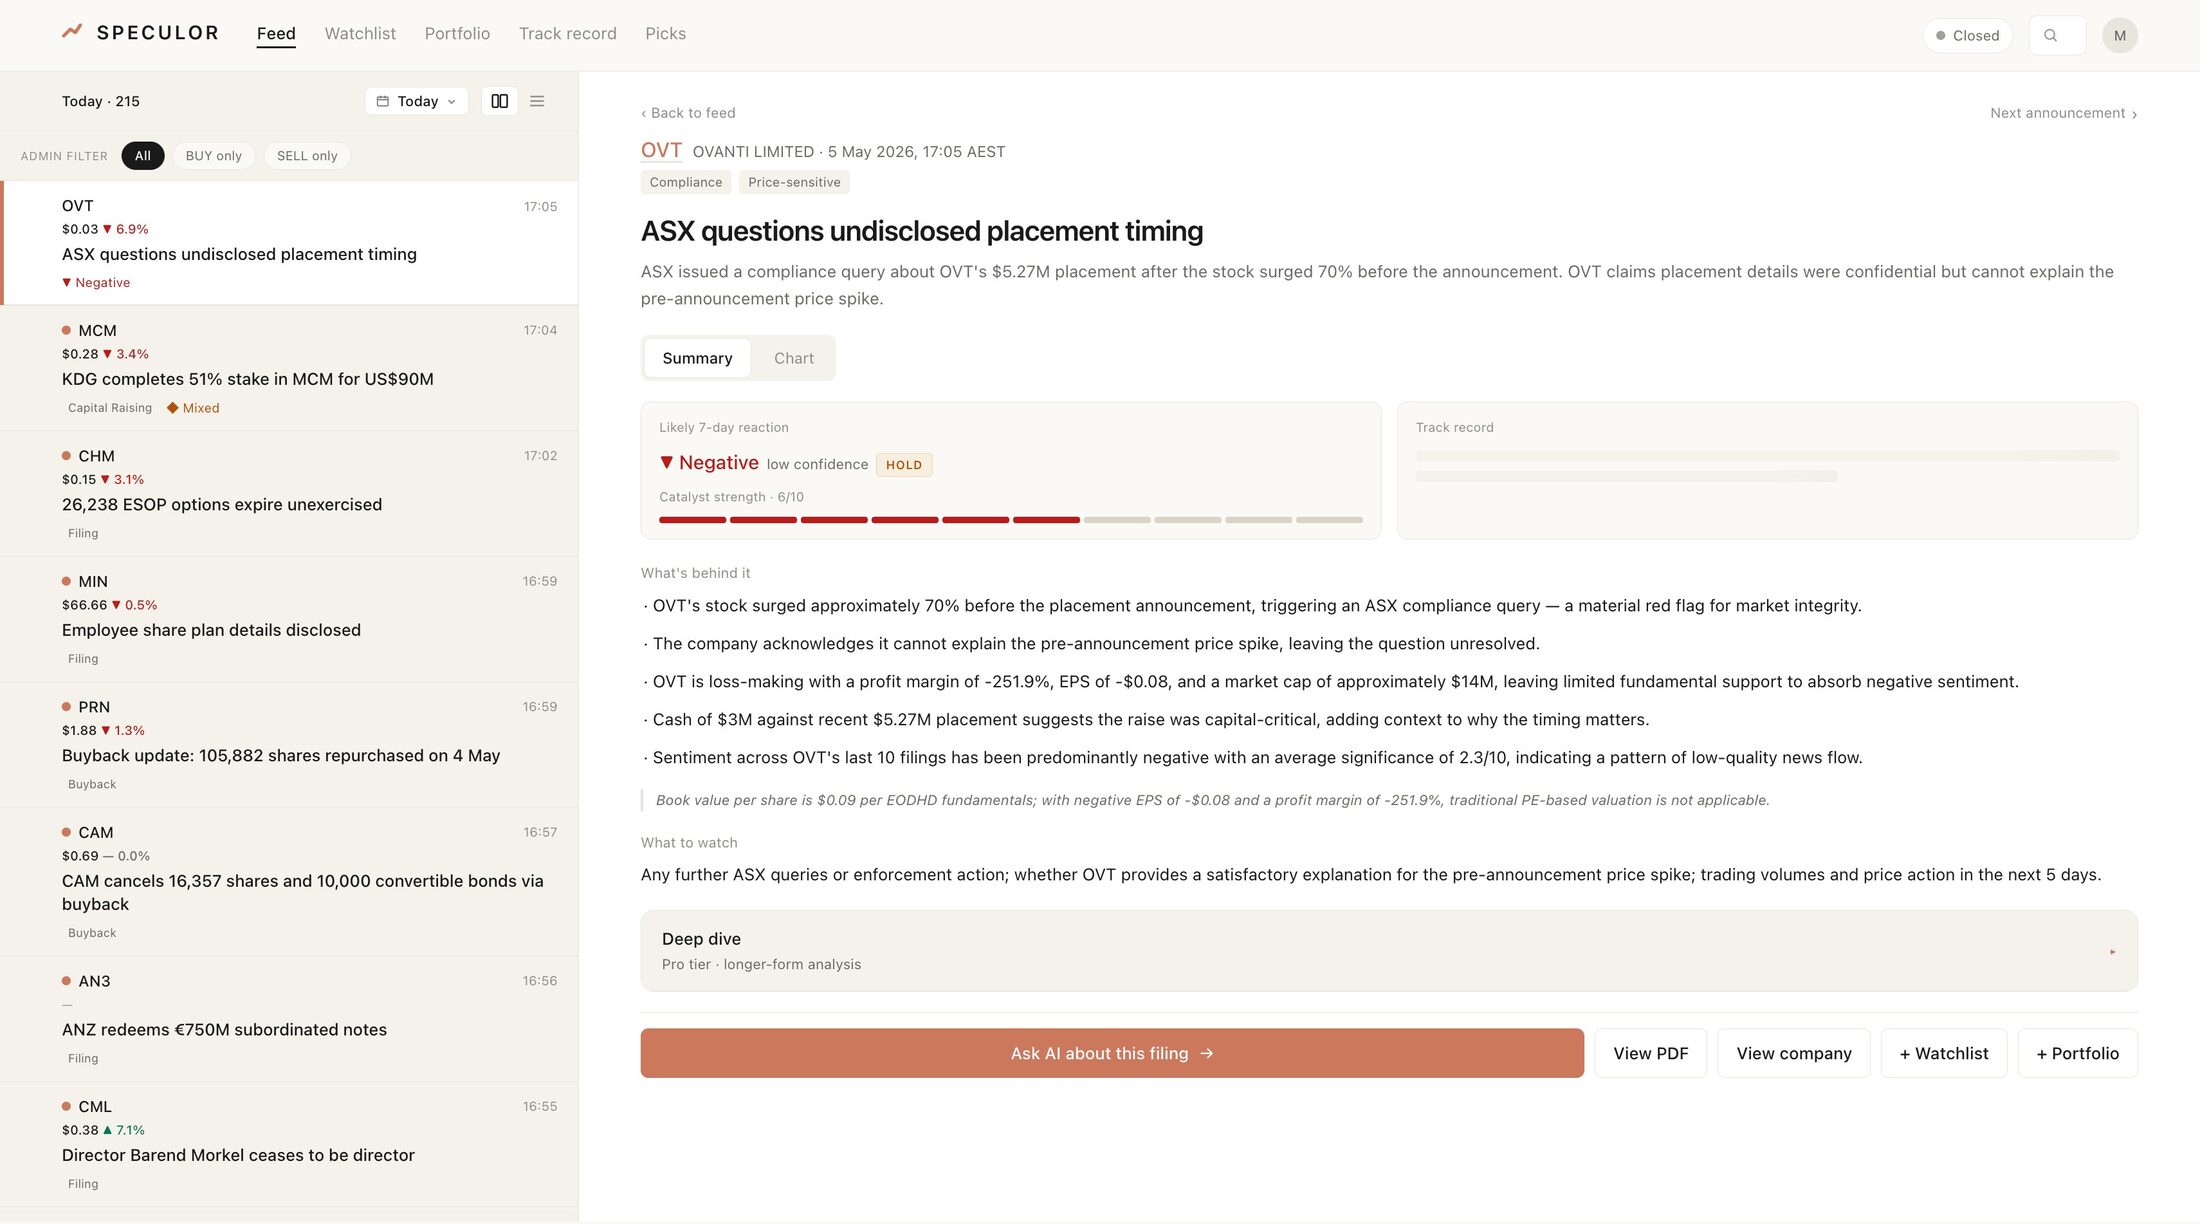The width and height of the screenshot is (2200, 1224).
Task: Open the Portfolio tab
Action: (x=457, y=34)
